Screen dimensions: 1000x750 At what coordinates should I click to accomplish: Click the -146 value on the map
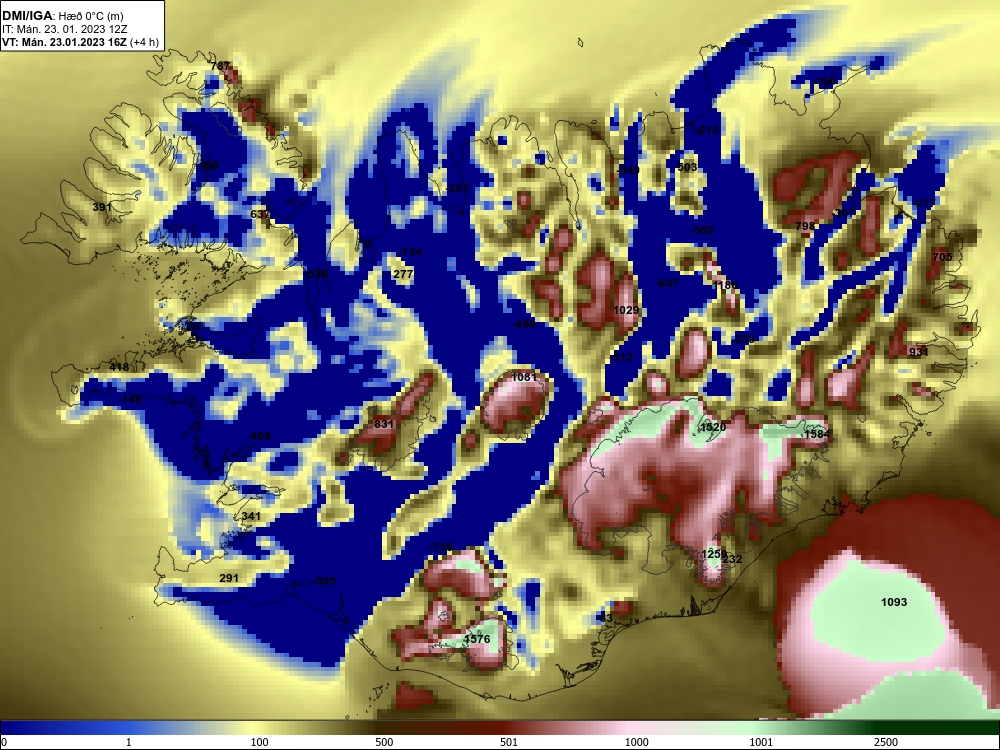coord(130,399)
